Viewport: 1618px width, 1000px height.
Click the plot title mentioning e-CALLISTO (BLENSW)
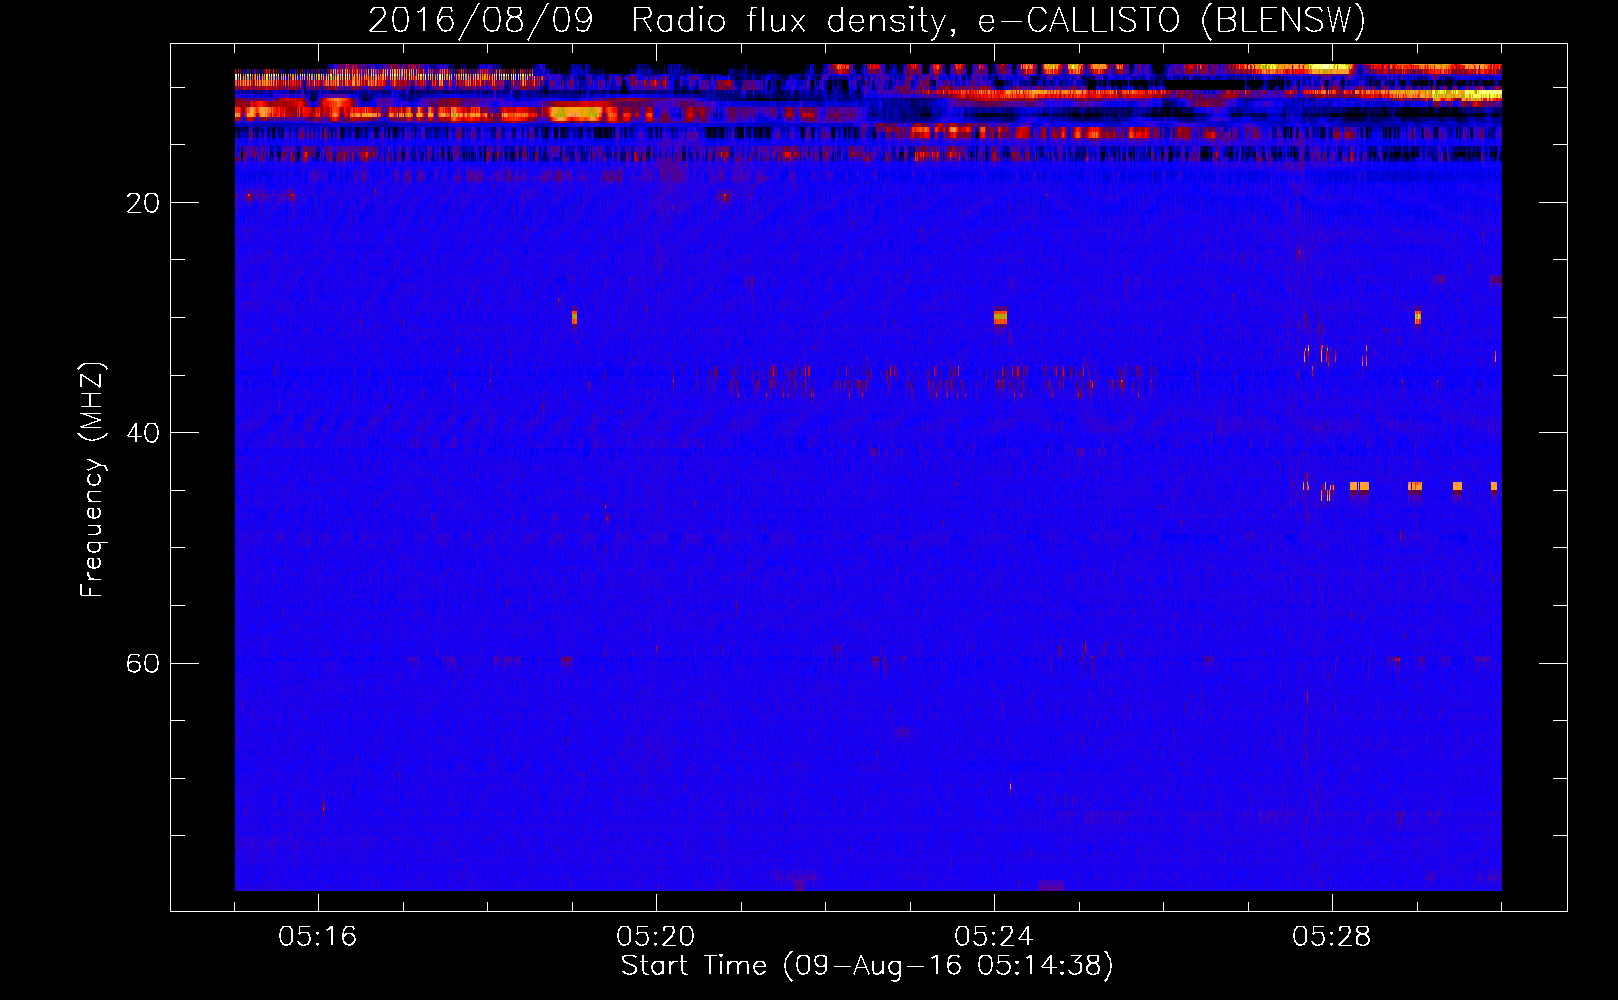tap(867, 20)
